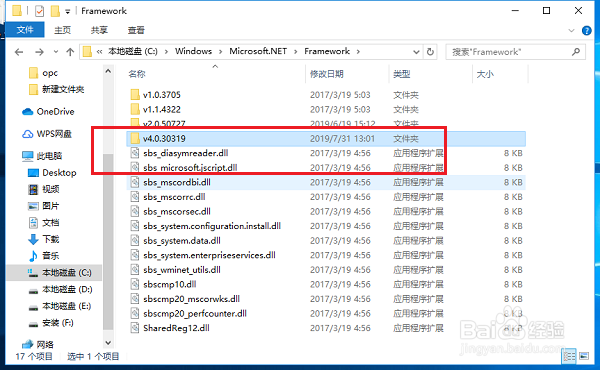Click the new folder icon in title bar
600x370 pixels.
[x=55, y=11]
